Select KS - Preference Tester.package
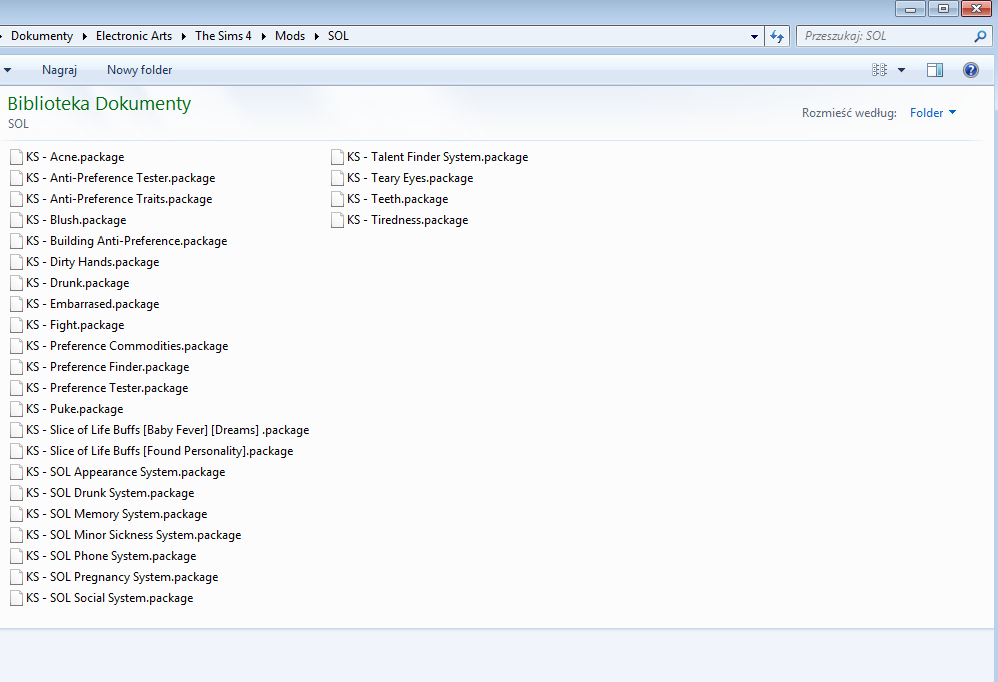This screenshot has width=998, height=682. (99, 388)
